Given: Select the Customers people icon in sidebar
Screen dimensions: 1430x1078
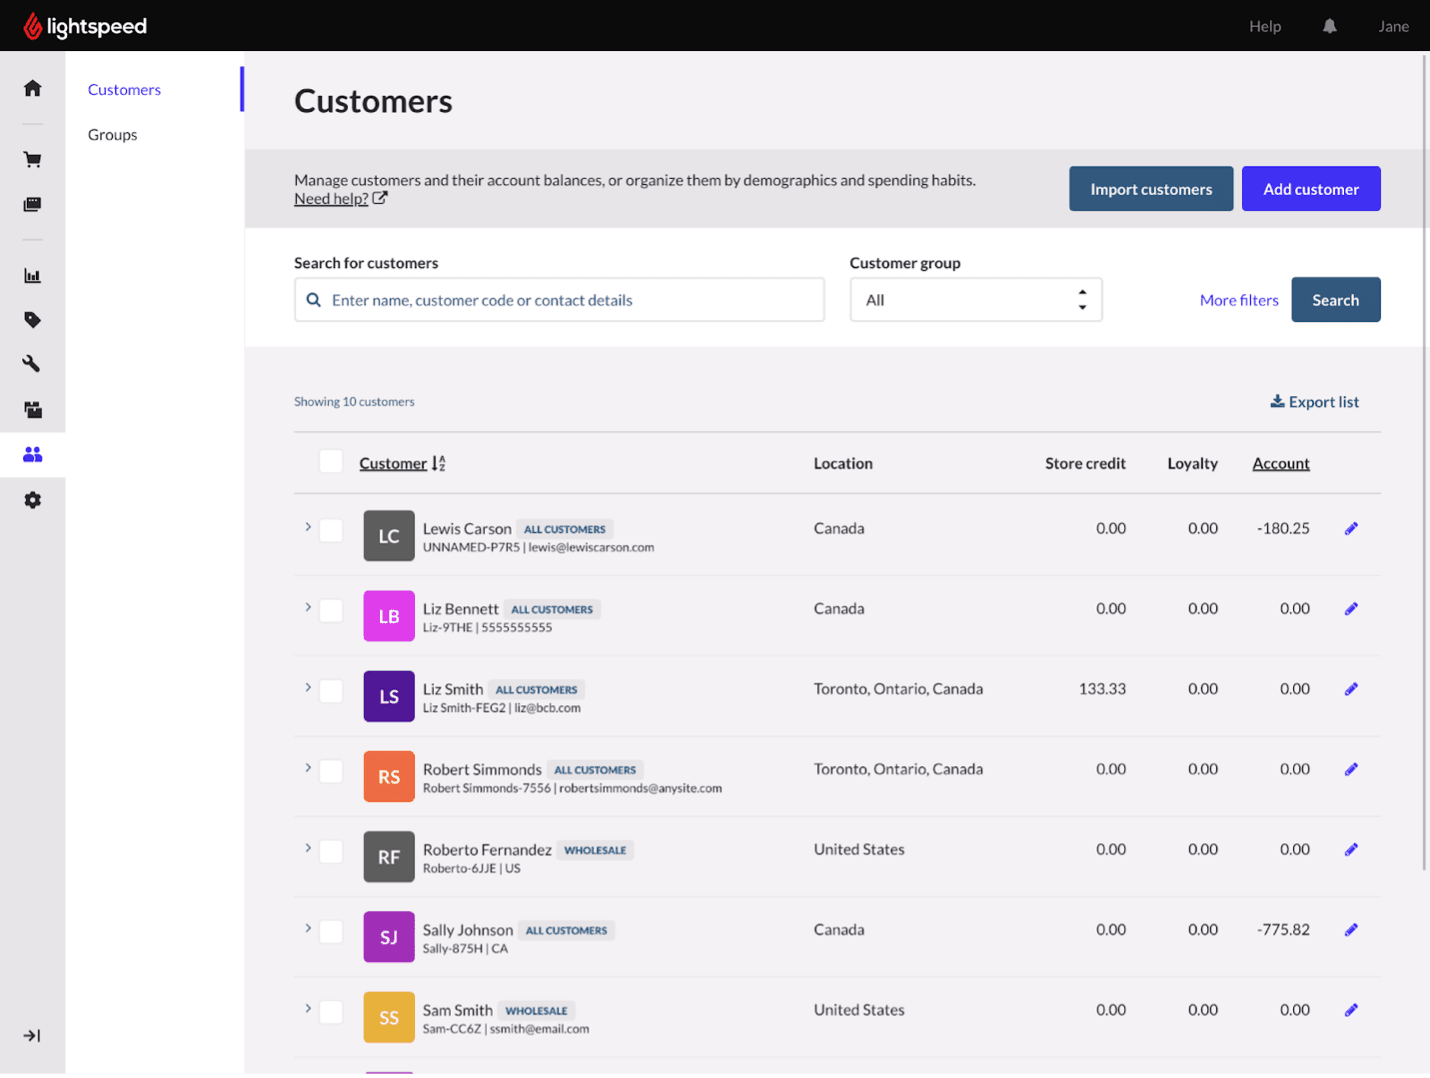Looking at the screenshot, I should coord(32,455).
